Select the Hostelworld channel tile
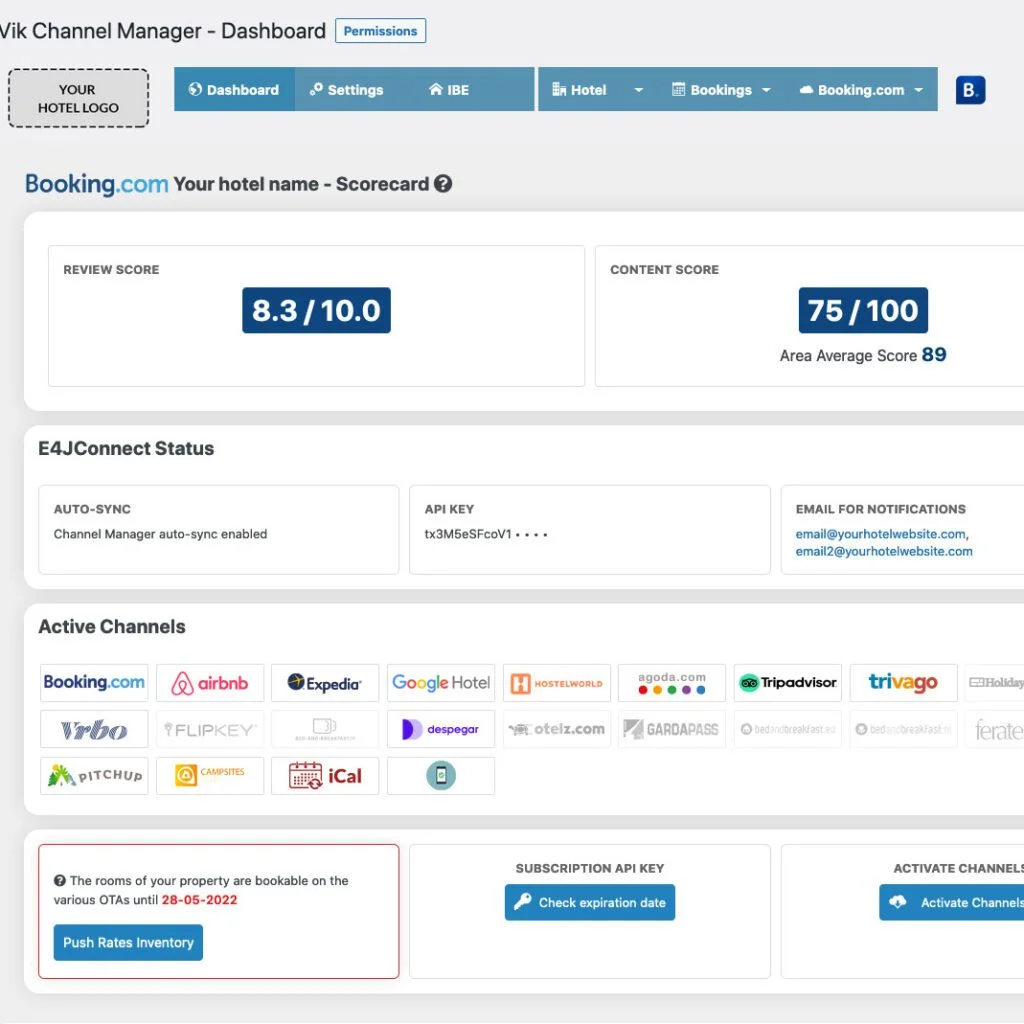Screen dimensions: 1024x1024 click(x=556, y=682)
